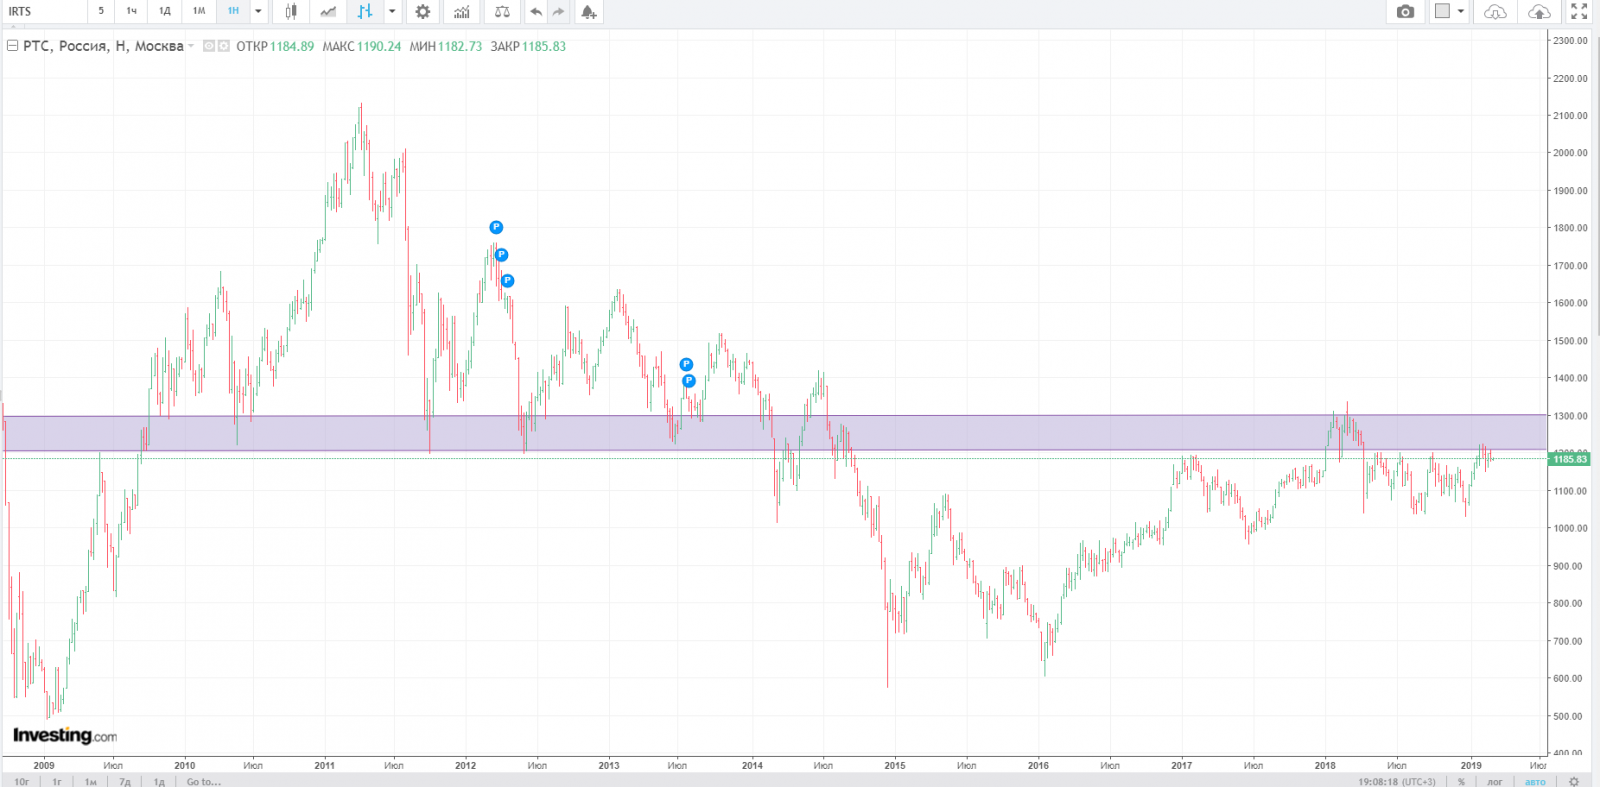1600x787 pixels.
Task: Click the 'Go to...' date button
Action: 203,782
